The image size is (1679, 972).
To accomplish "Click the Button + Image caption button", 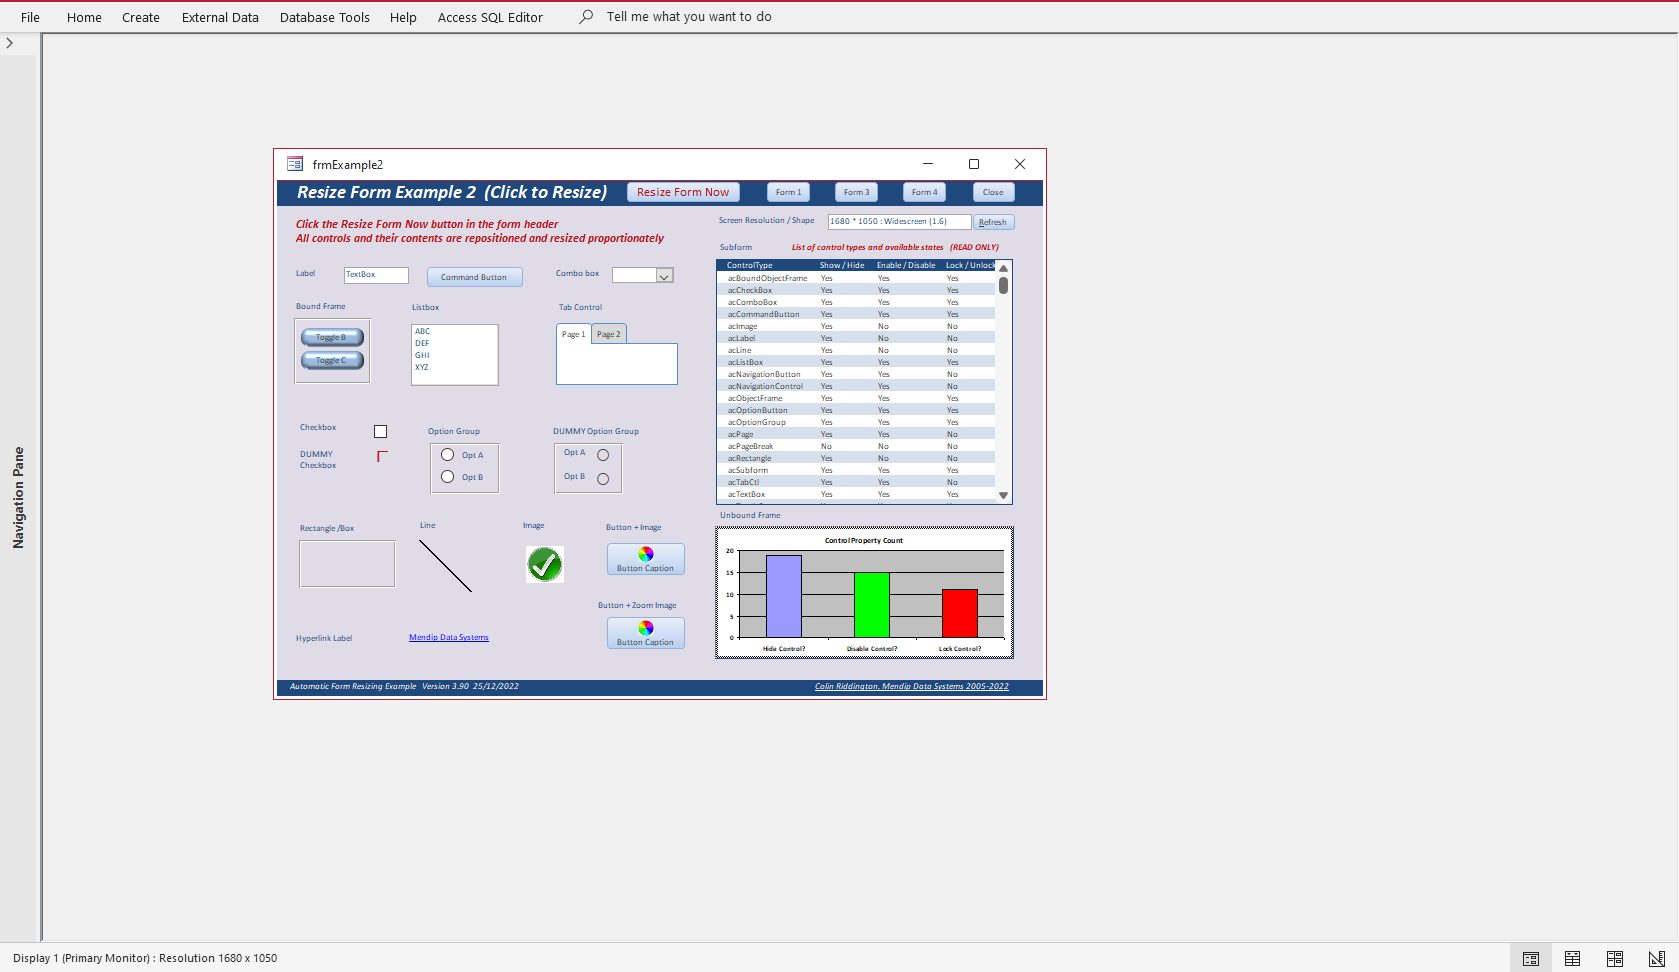I will pos(646,559).
